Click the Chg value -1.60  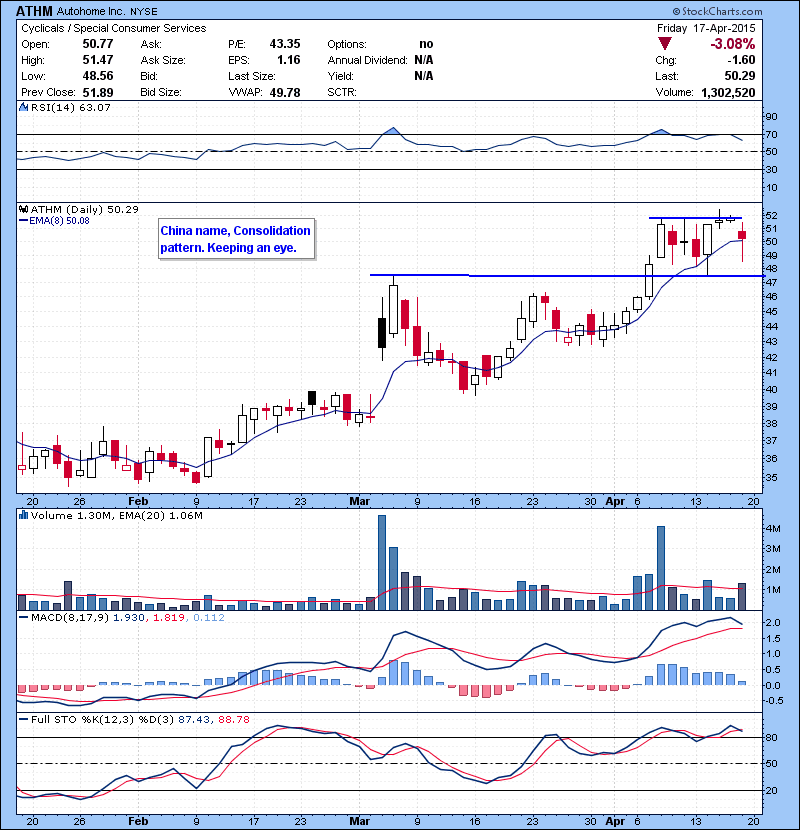(x=741, y=59)
